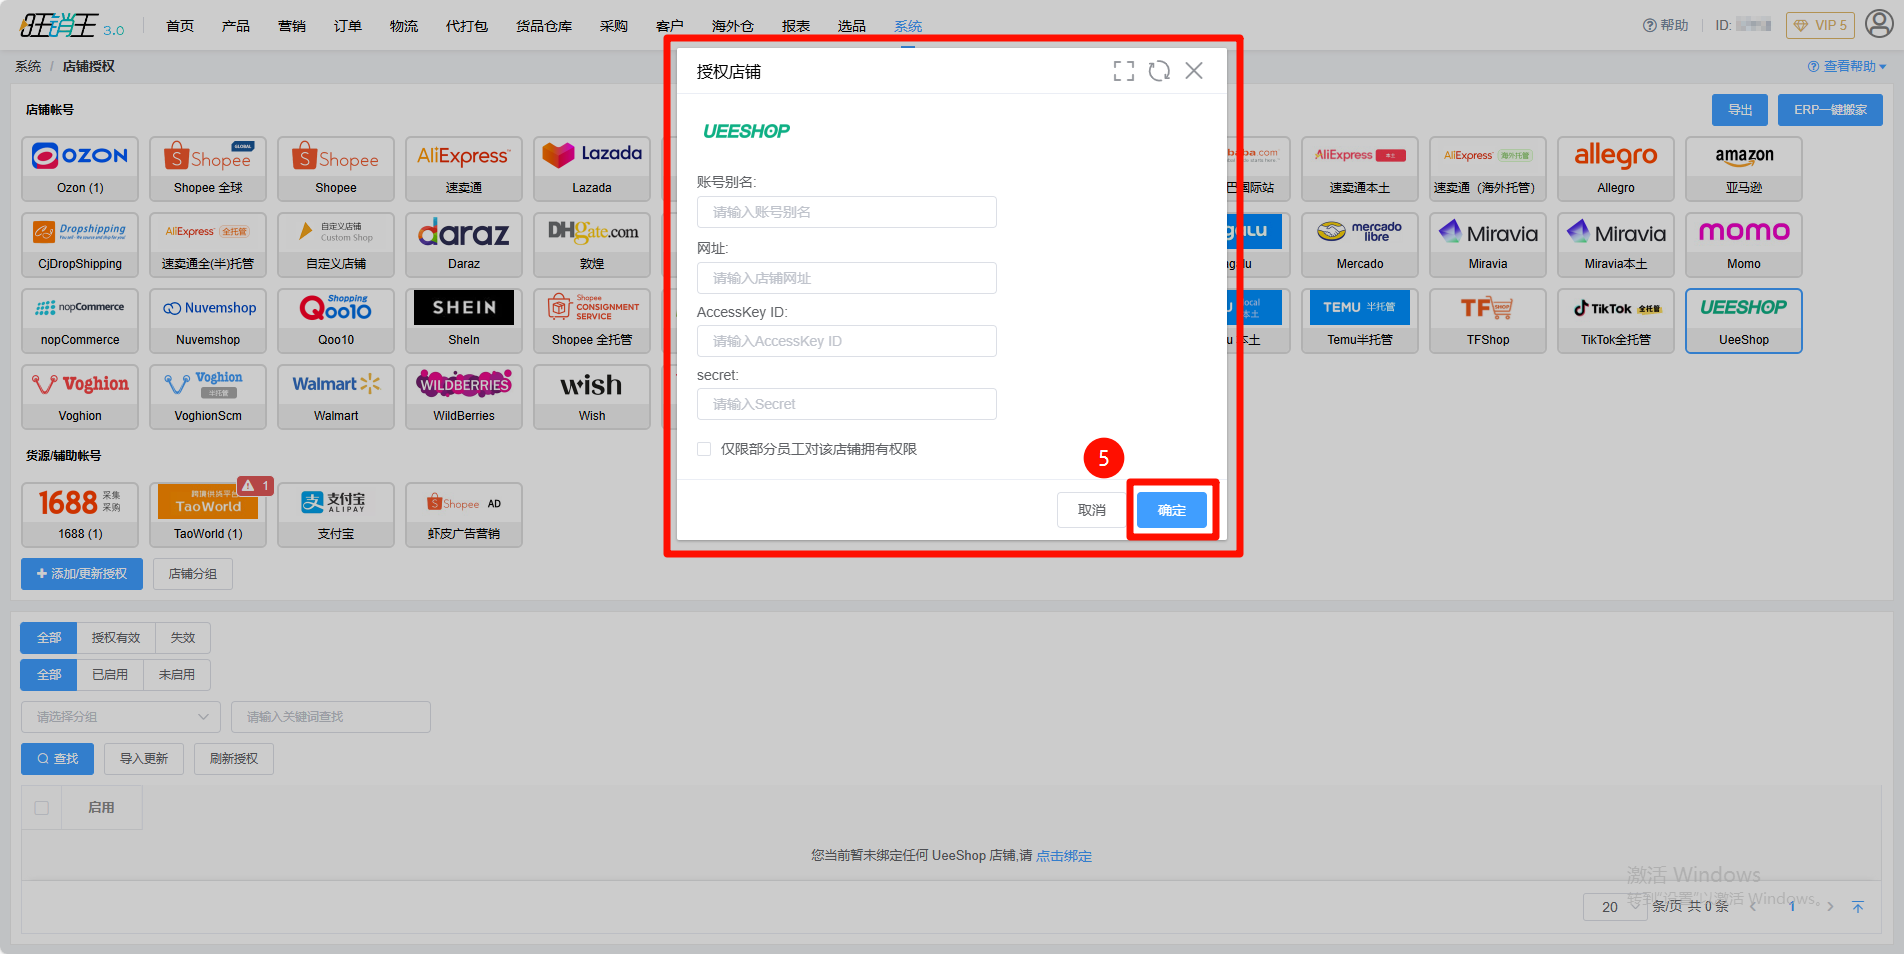Expand the 查看帮助 dropdown
Screen dimensions: 1904x954
coord(1847,66)
